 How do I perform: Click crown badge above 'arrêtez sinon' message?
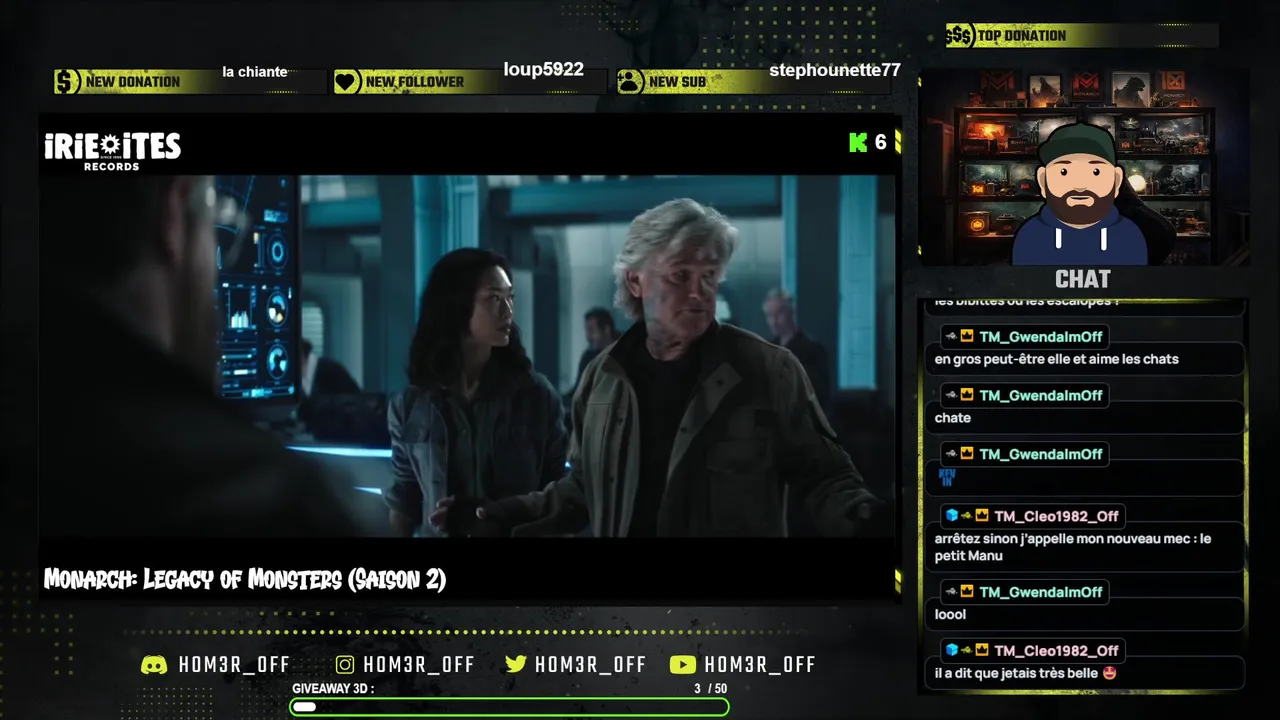click(982, 516)
